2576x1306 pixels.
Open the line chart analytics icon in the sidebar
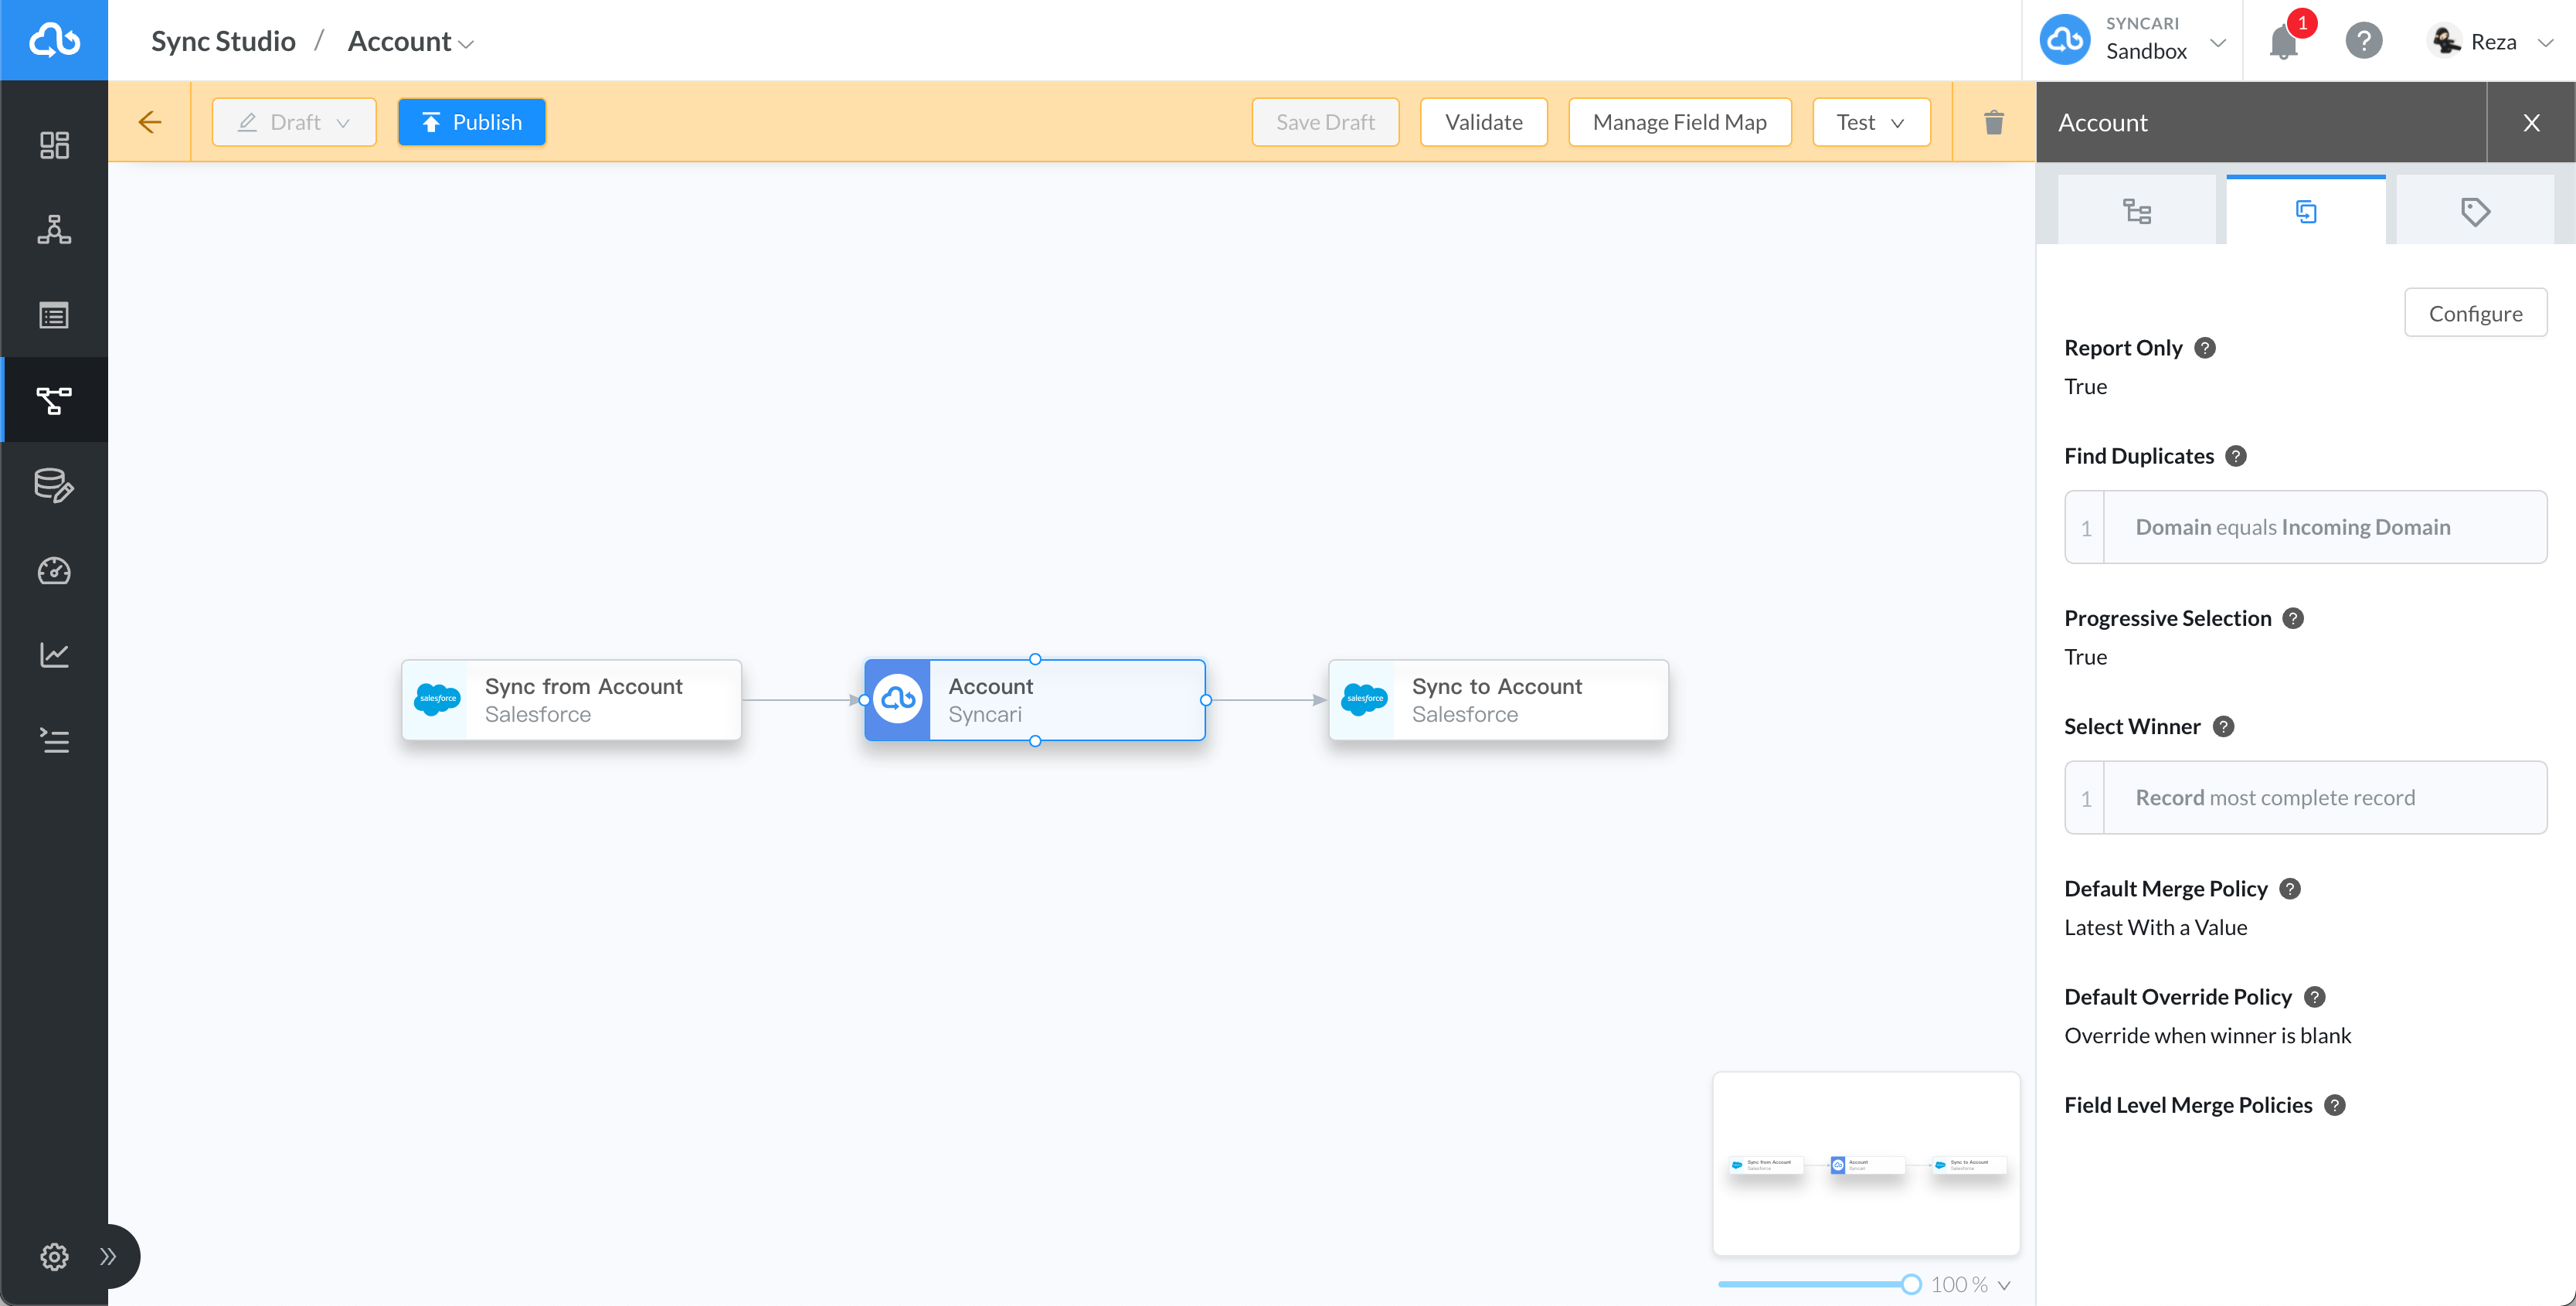point(54,655)
